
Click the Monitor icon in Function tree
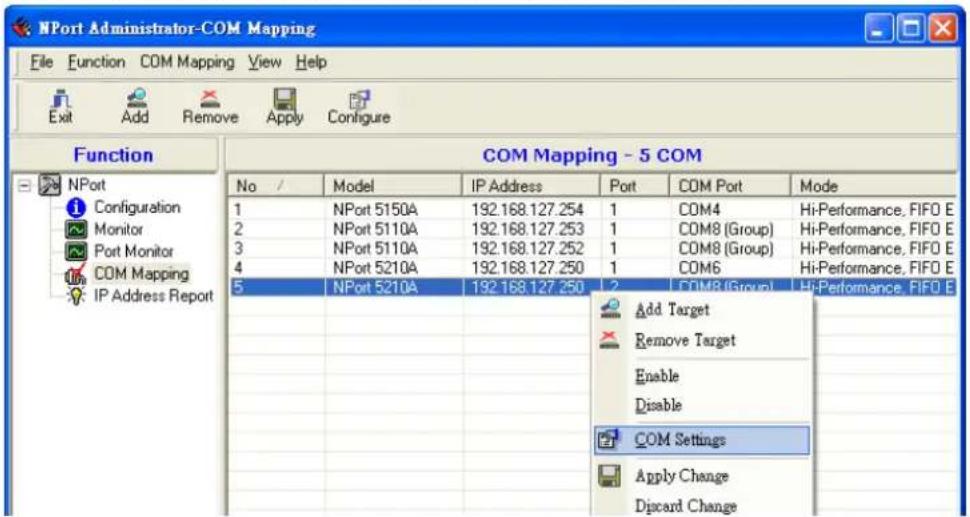tap(76, 229)
